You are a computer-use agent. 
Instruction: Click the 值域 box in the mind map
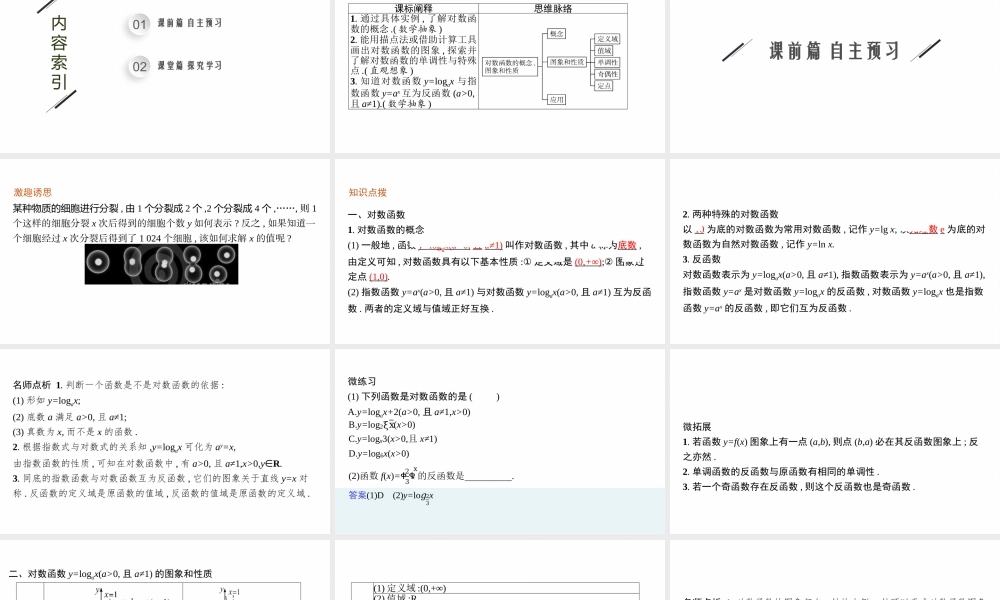pyautogui.click(x=604, y=51)
